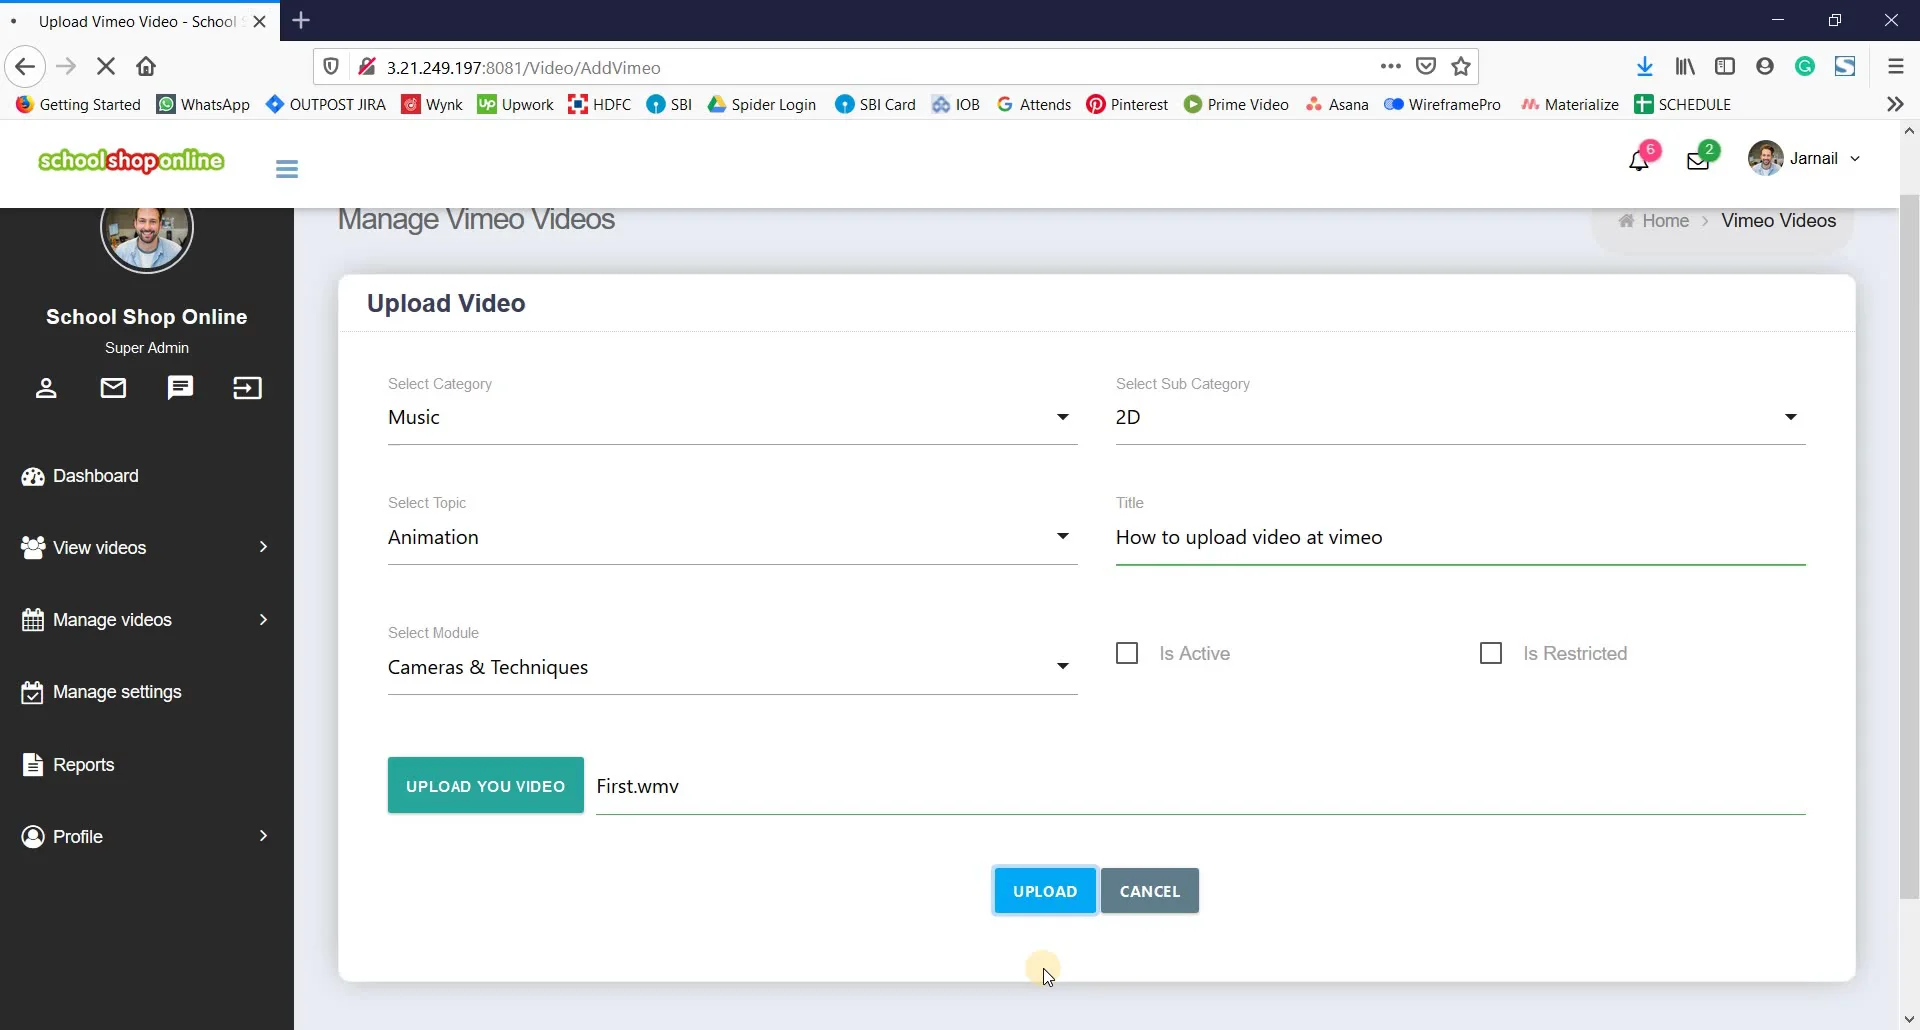Click the browser home icon
1920x1030 pixels.
pos(146,67)
